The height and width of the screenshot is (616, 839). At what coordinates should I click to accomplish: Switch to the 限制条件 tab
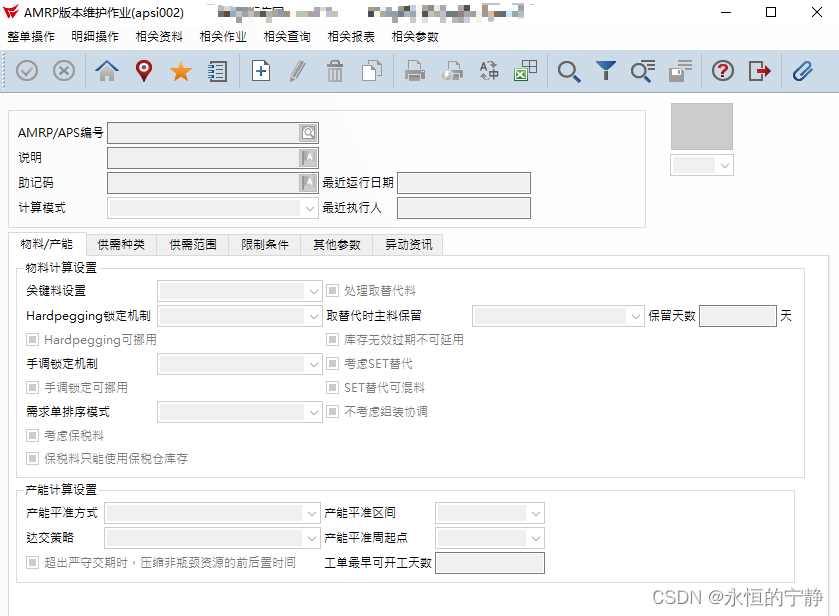[264, 244]
